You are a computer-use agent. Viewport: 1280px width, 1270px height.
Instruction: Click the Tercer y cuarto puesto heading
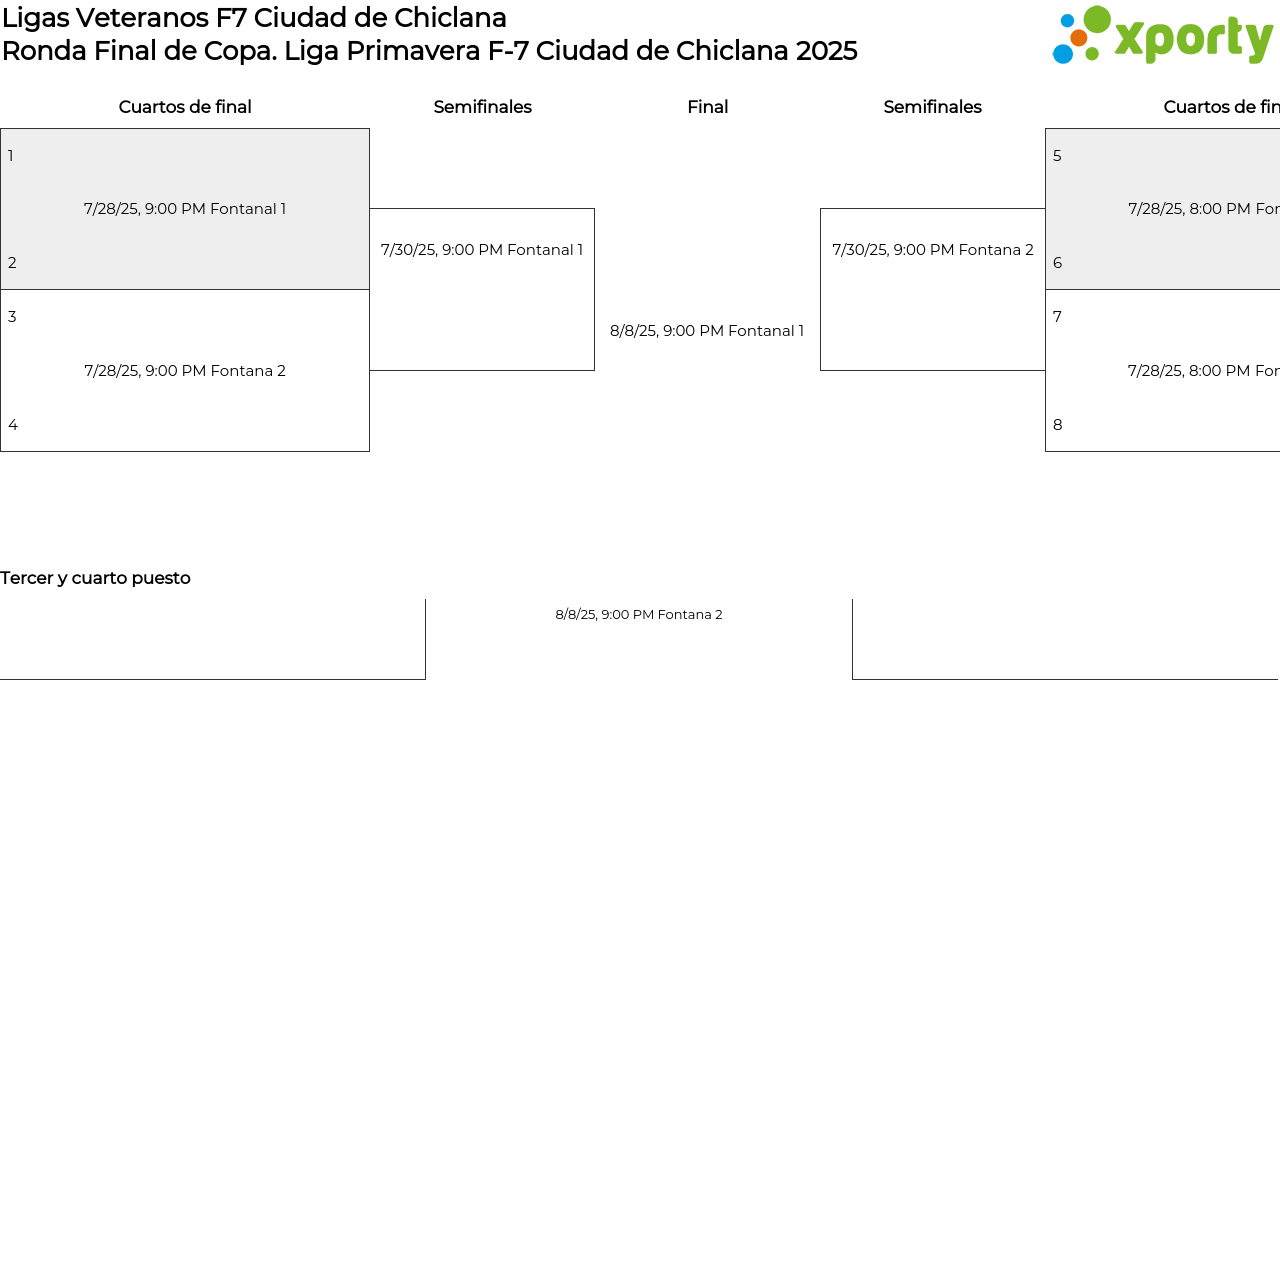95,578
